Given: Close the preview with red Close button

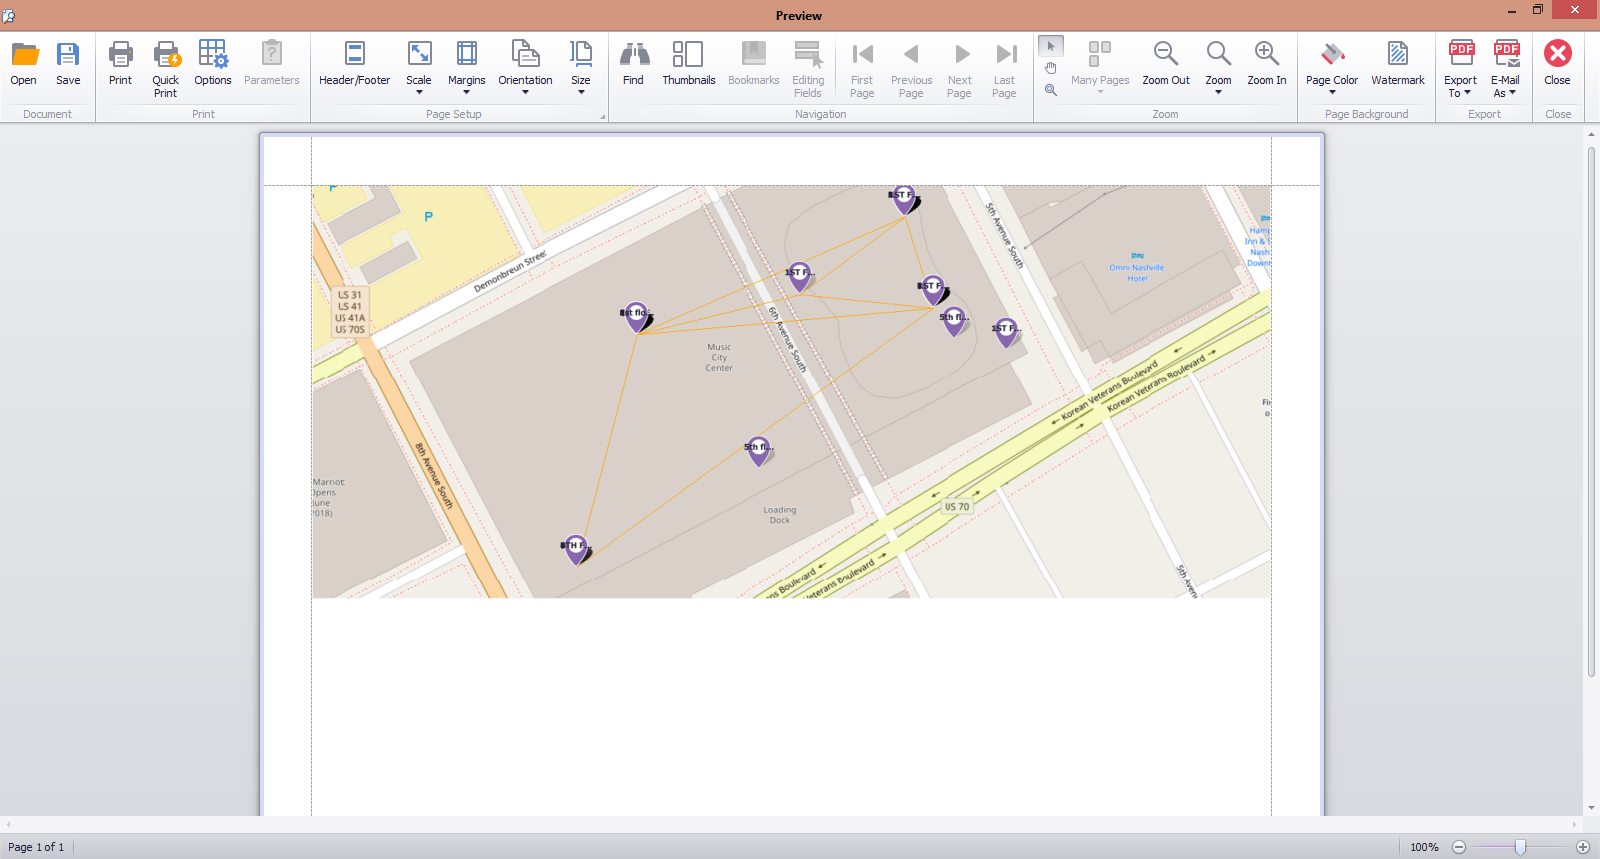Looking at the screenshot, I should [1557, 56].
